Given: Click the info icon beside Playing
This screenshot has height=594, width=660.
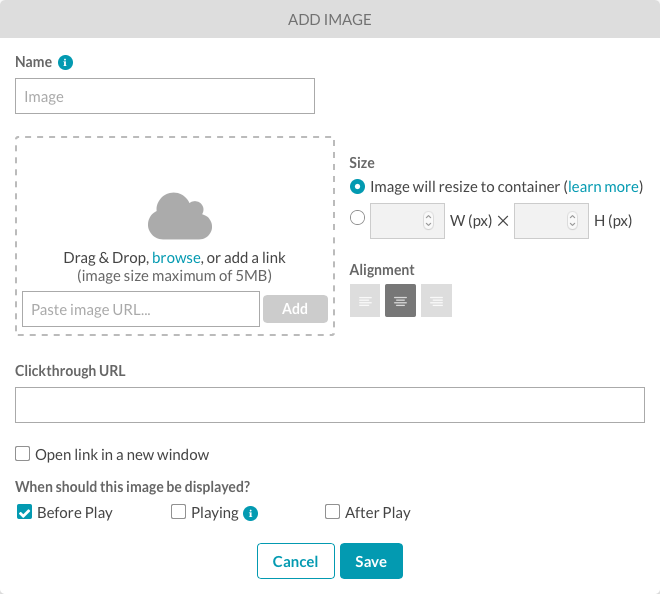Looking at the screenshot, I should coord(250,513).
